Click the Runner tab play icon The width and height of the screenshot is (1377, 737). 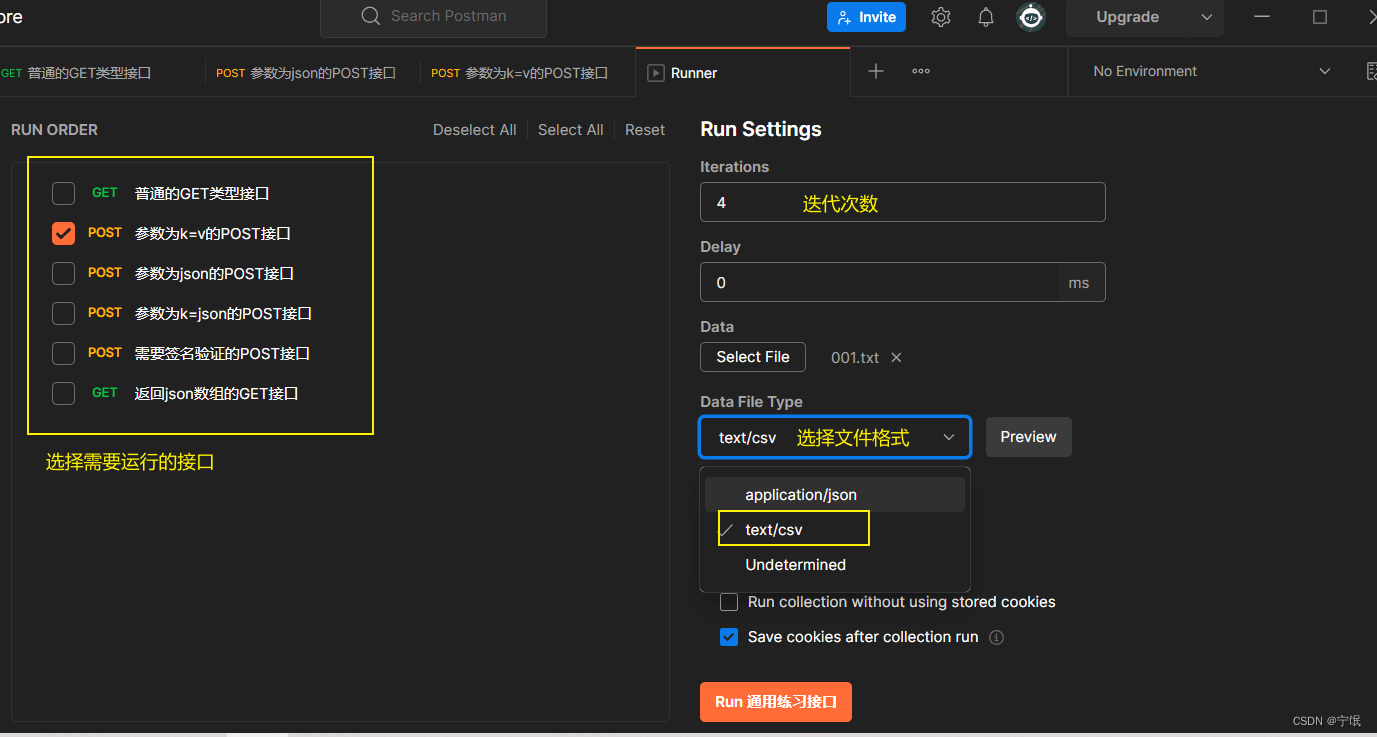click(656, 73)
